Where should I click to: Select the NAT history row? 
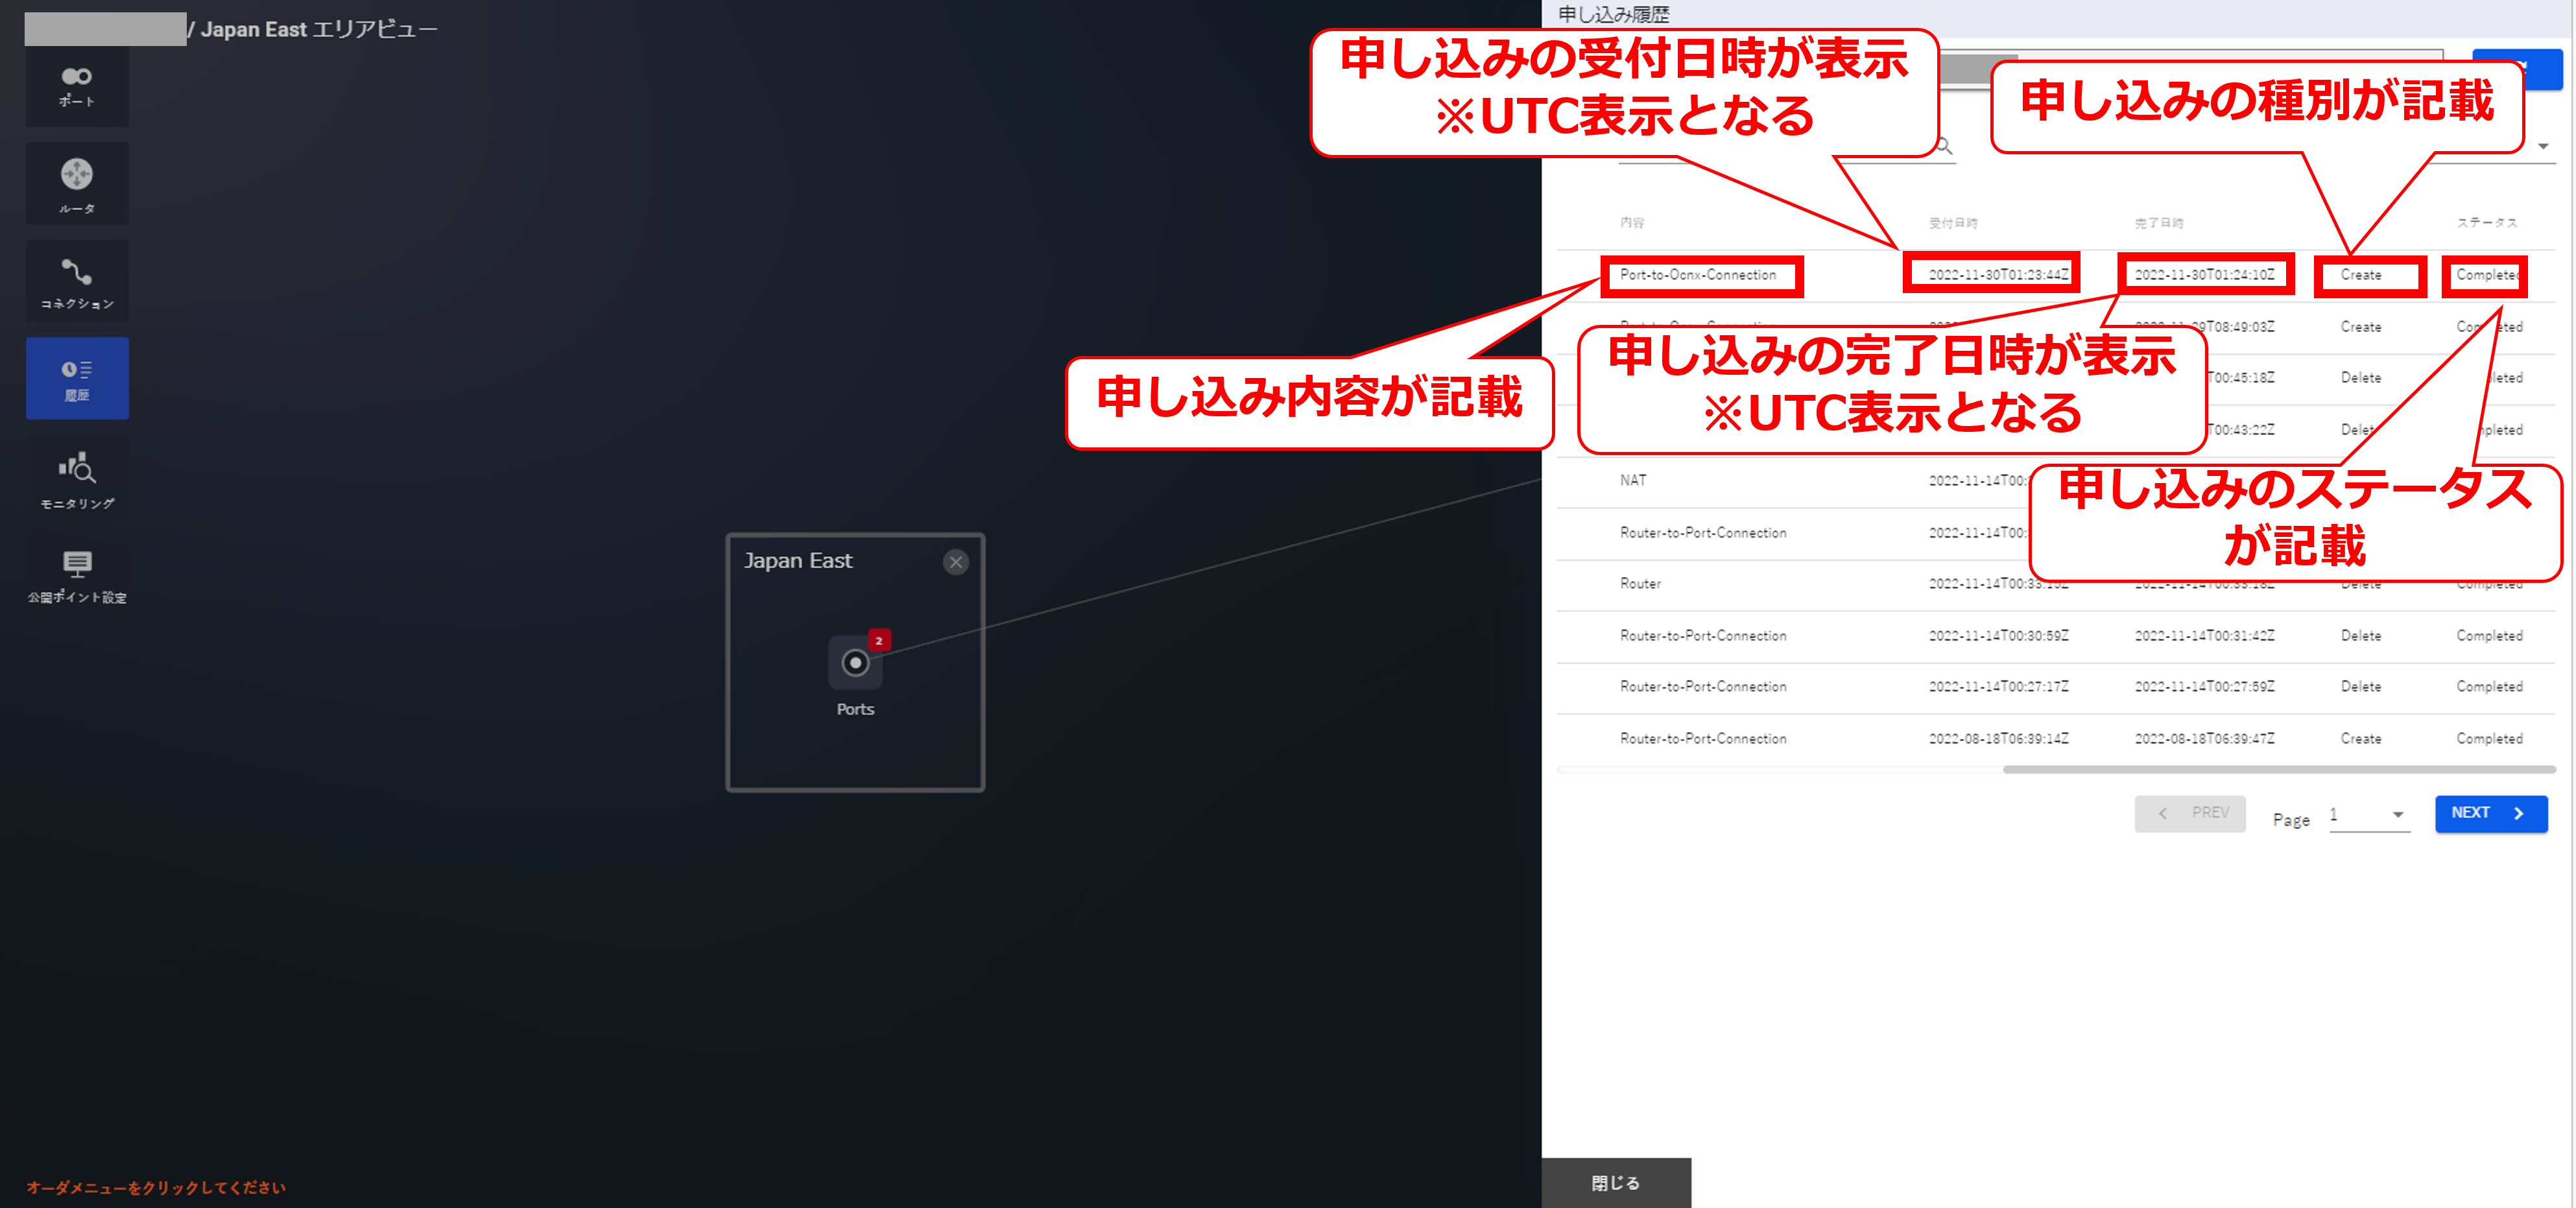1633,481
